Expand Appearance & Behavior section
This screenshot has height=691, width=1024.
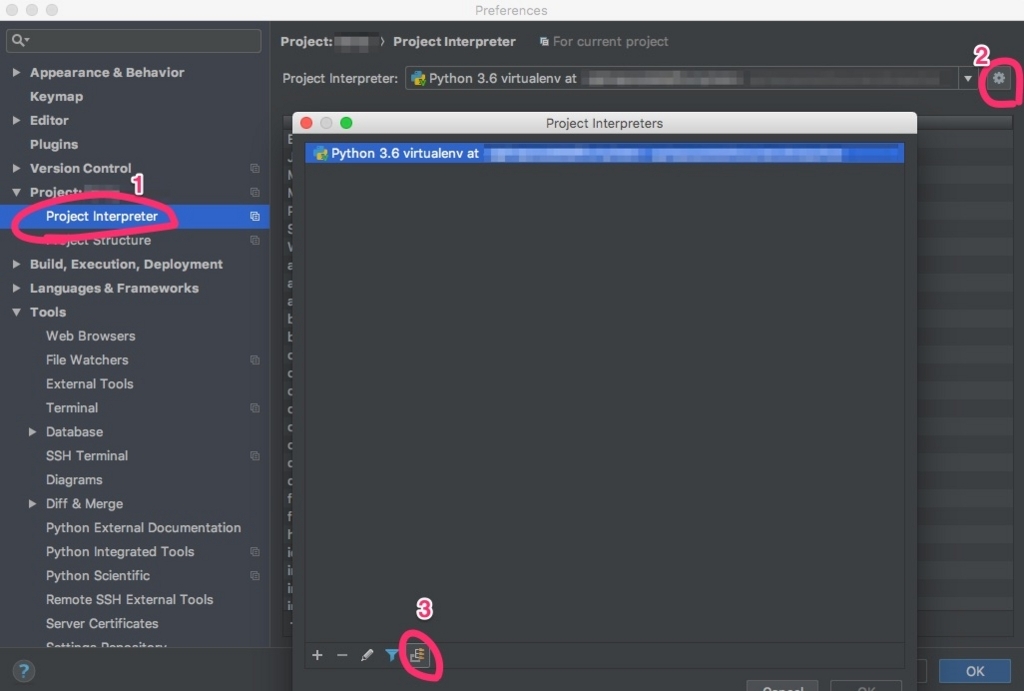tap(16, 72)
